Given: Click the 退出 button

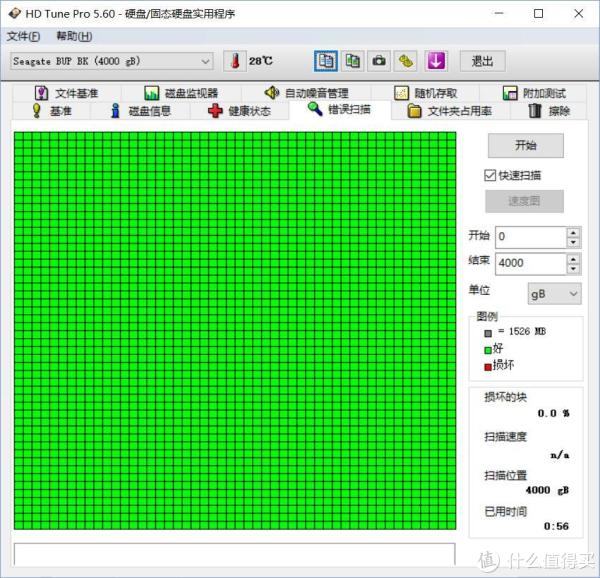Looking at the screenshot, I should [x=482, y=61].
